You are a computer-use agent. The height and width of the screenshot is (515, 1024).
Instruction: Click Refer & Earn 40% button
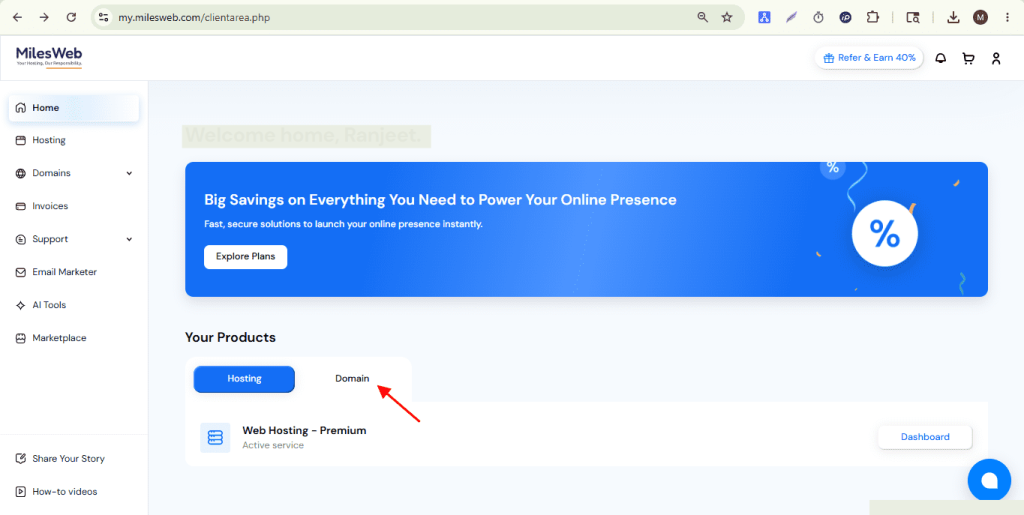(869, 58)
